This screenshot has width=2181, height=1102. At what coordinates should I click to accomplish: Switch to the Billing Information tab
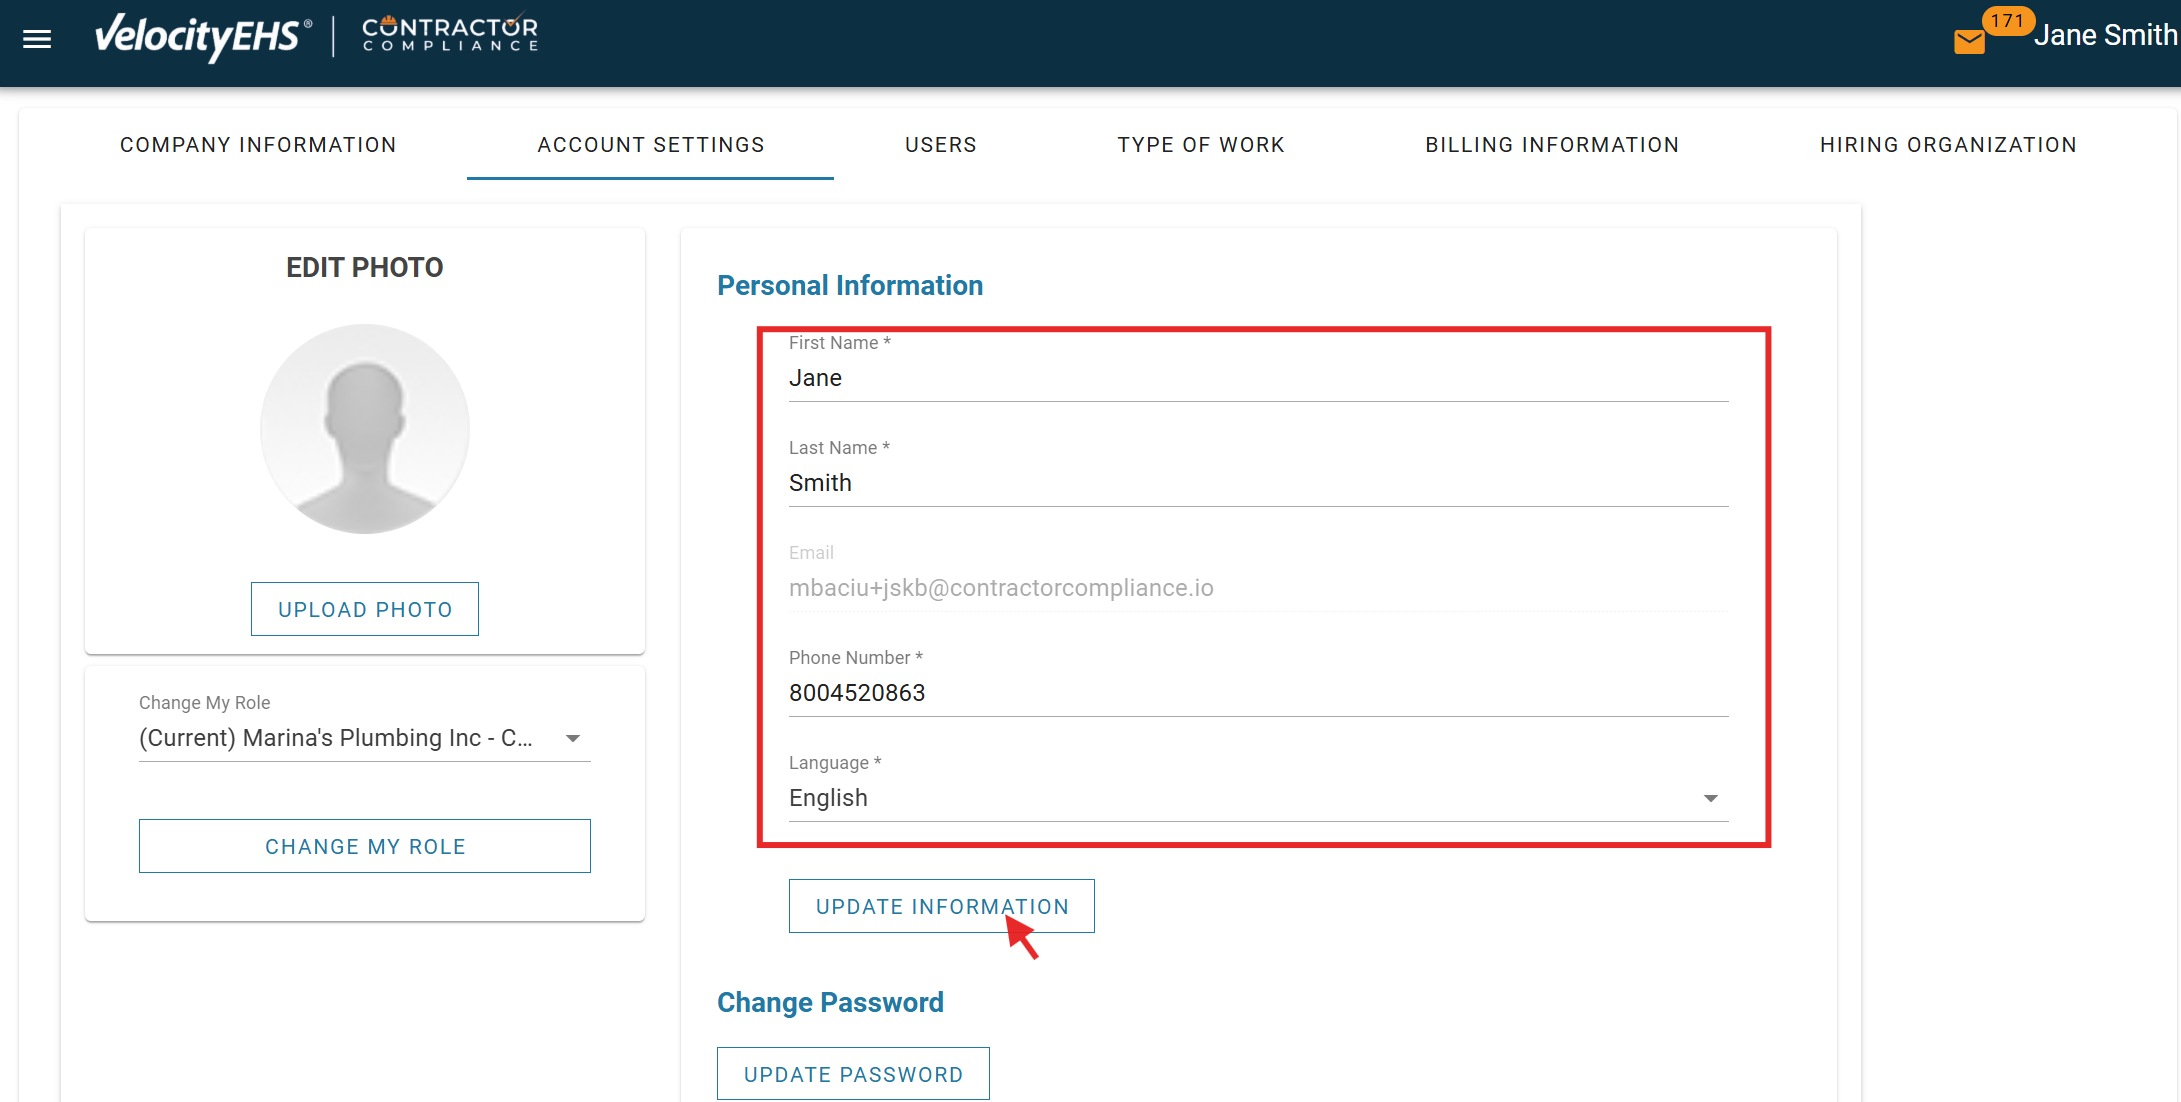[x=1551, y=145]
